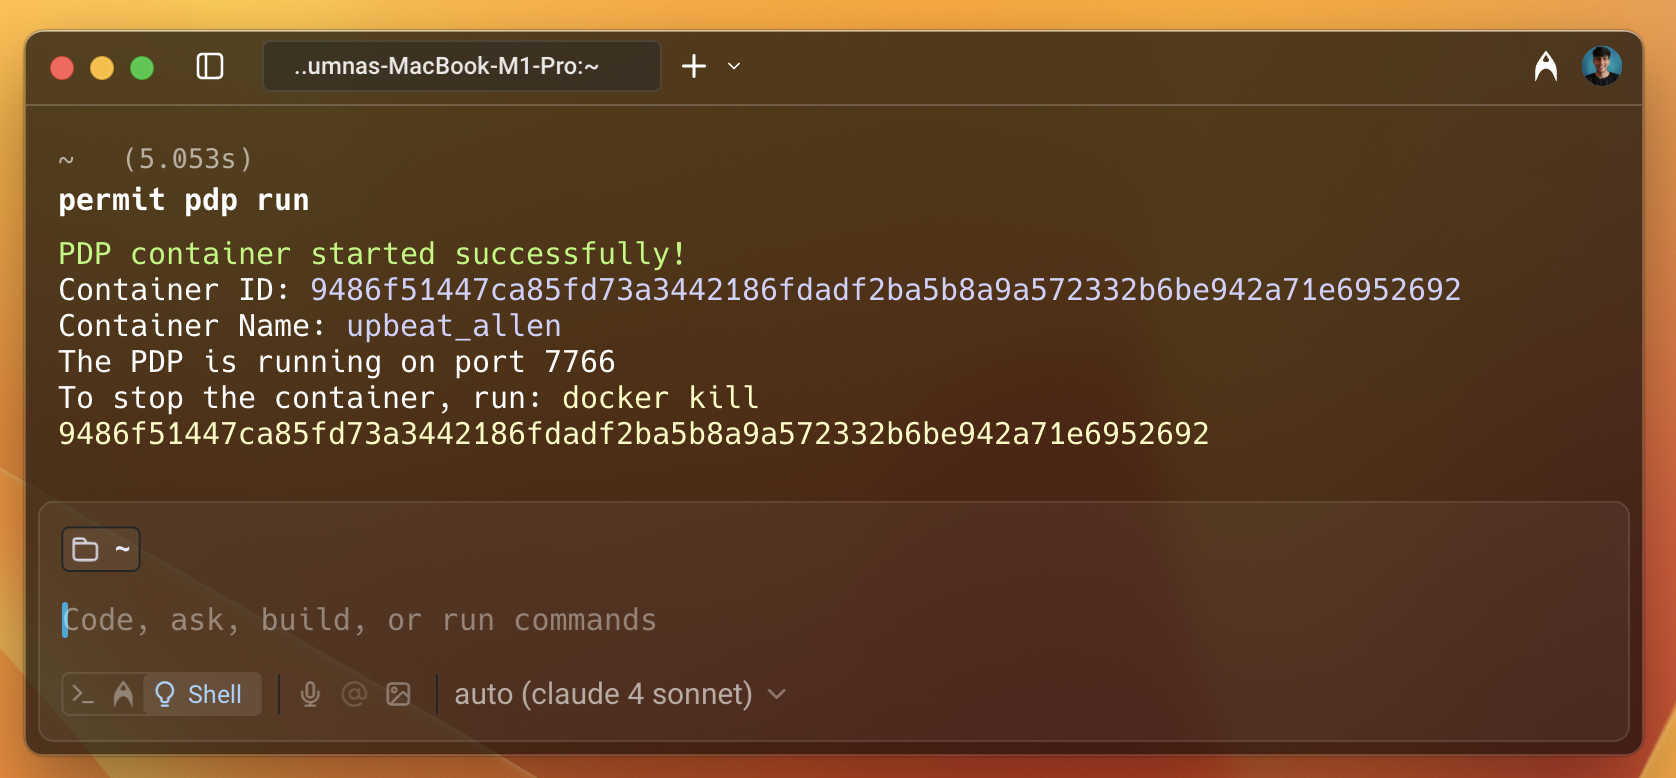
Task: Click the Container ID hash value
Action: [885, 290]
